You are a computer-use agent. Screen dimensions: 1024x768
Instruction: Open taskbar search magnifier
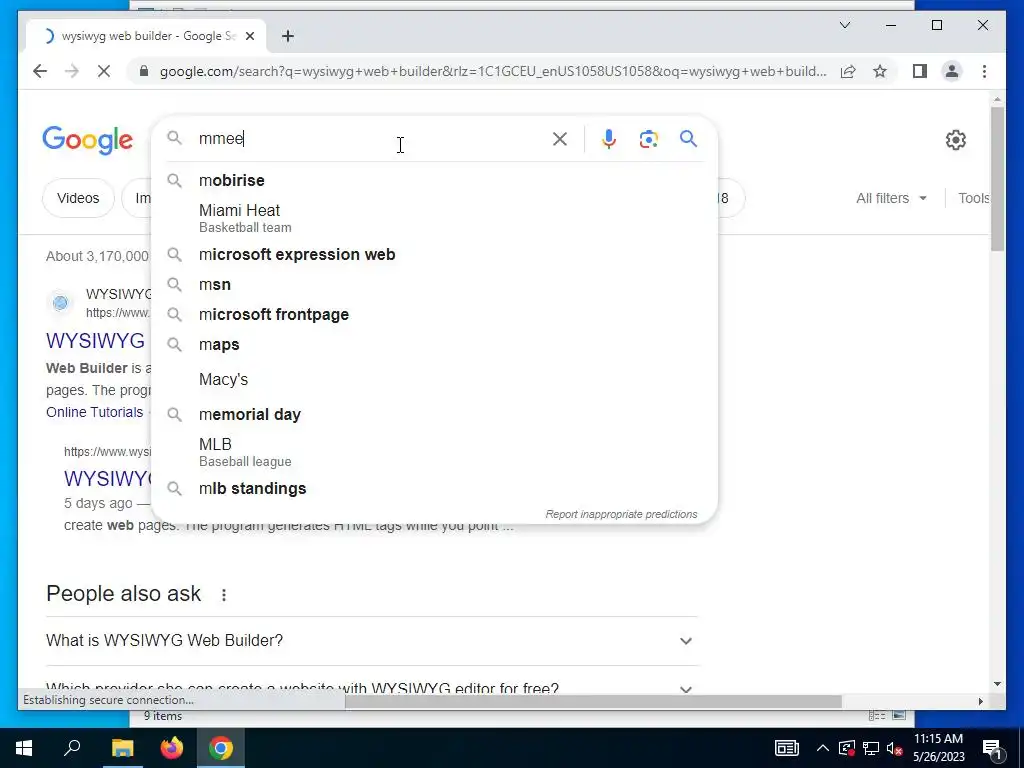tap(72, 748)
